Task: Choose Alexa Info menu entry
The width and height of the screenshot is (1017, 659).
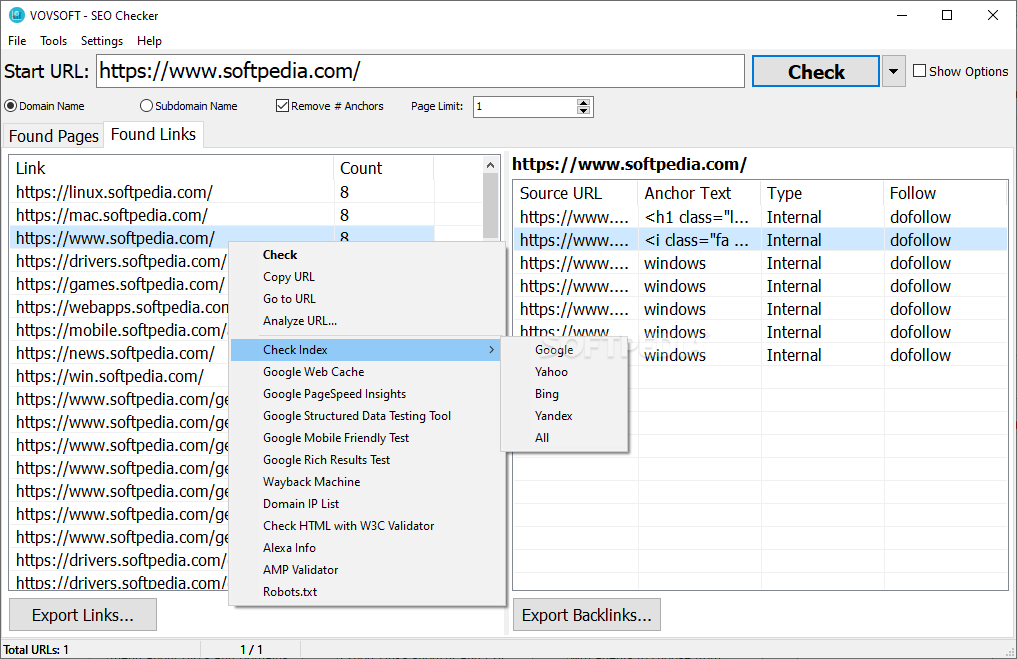Action: coord(367,548)
